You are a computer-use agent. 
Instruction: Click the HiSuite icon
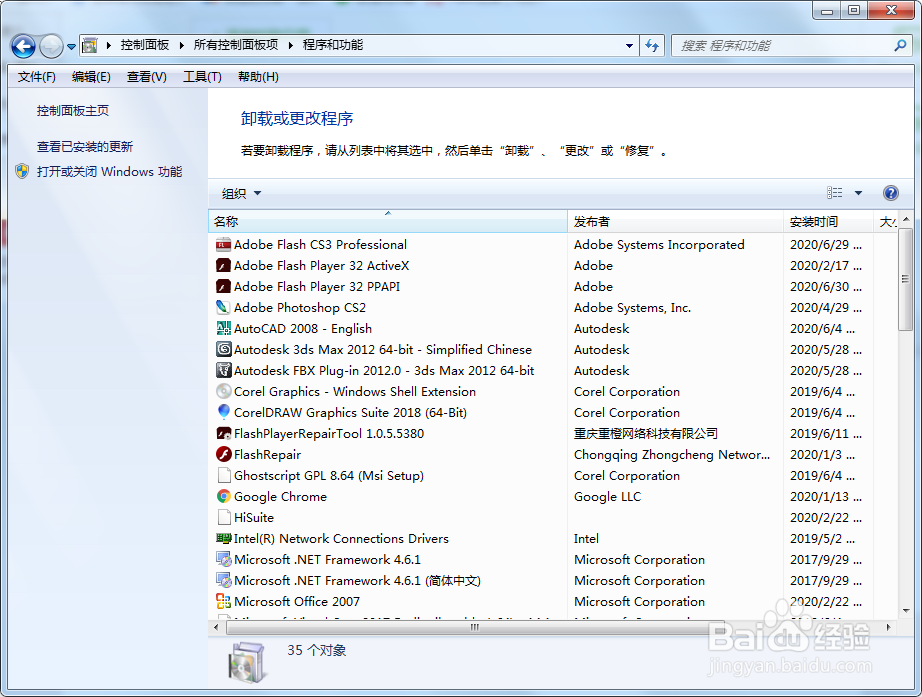(x=223, y=518)
